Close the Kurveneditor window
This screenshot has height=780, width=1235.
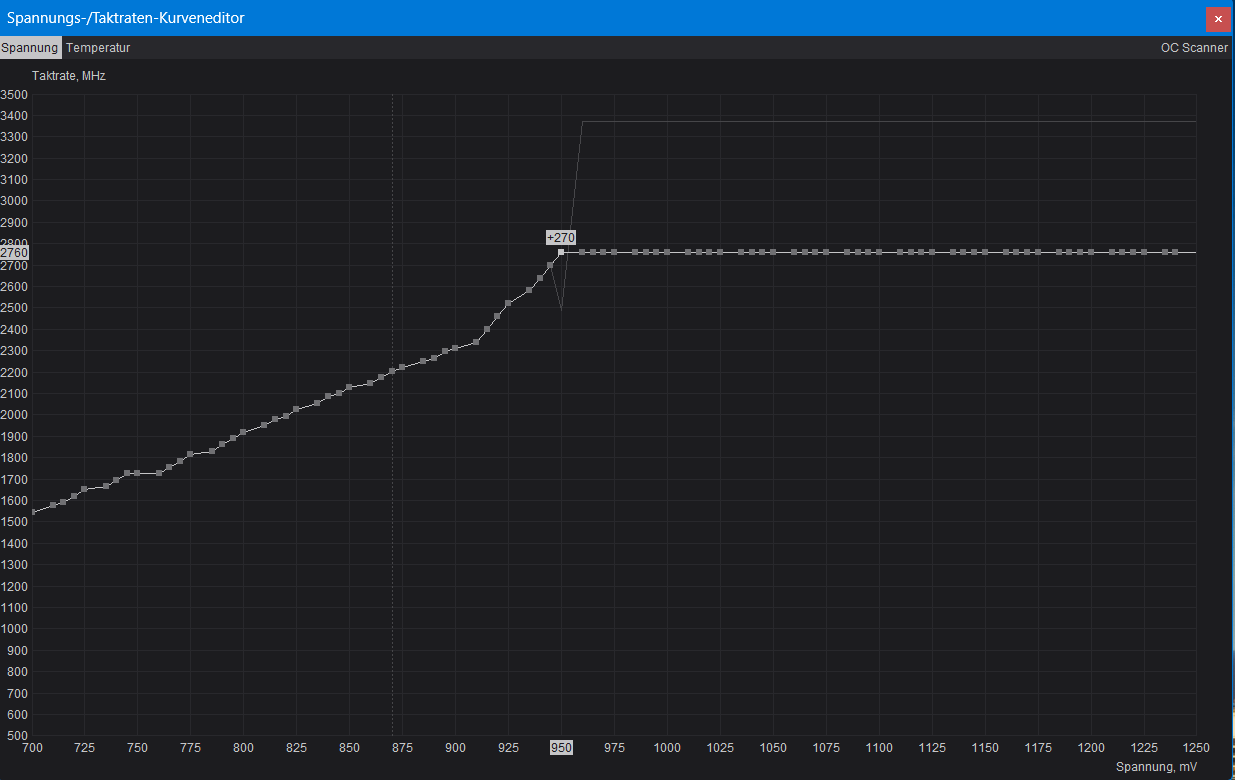[x=1218, y=19]
